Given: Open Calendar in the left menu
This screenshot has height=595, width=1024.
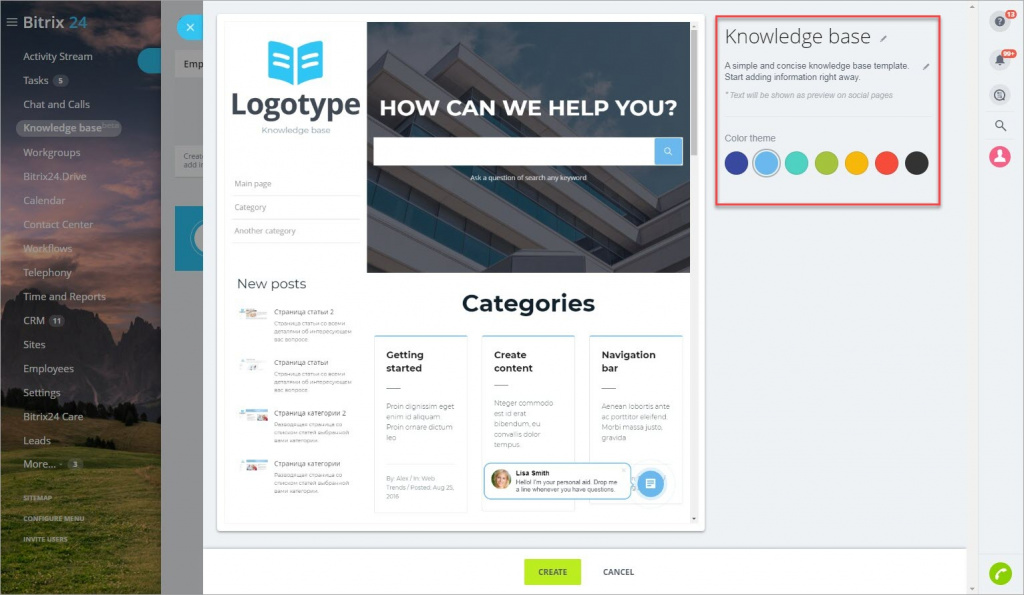Looking at the screenshot, I should click(x=44, y=201).
